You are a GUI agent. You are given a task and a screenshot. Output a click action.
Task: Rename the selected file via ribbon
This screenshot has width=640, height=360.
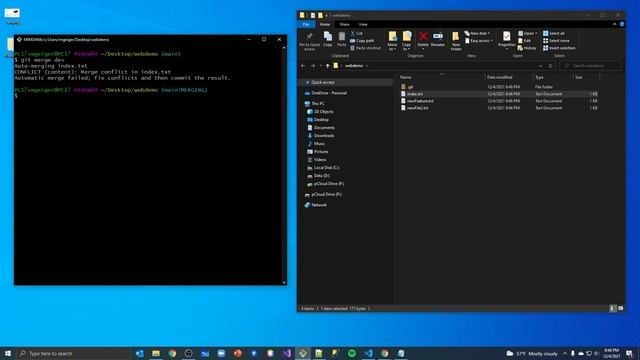(x=438, y=39)
